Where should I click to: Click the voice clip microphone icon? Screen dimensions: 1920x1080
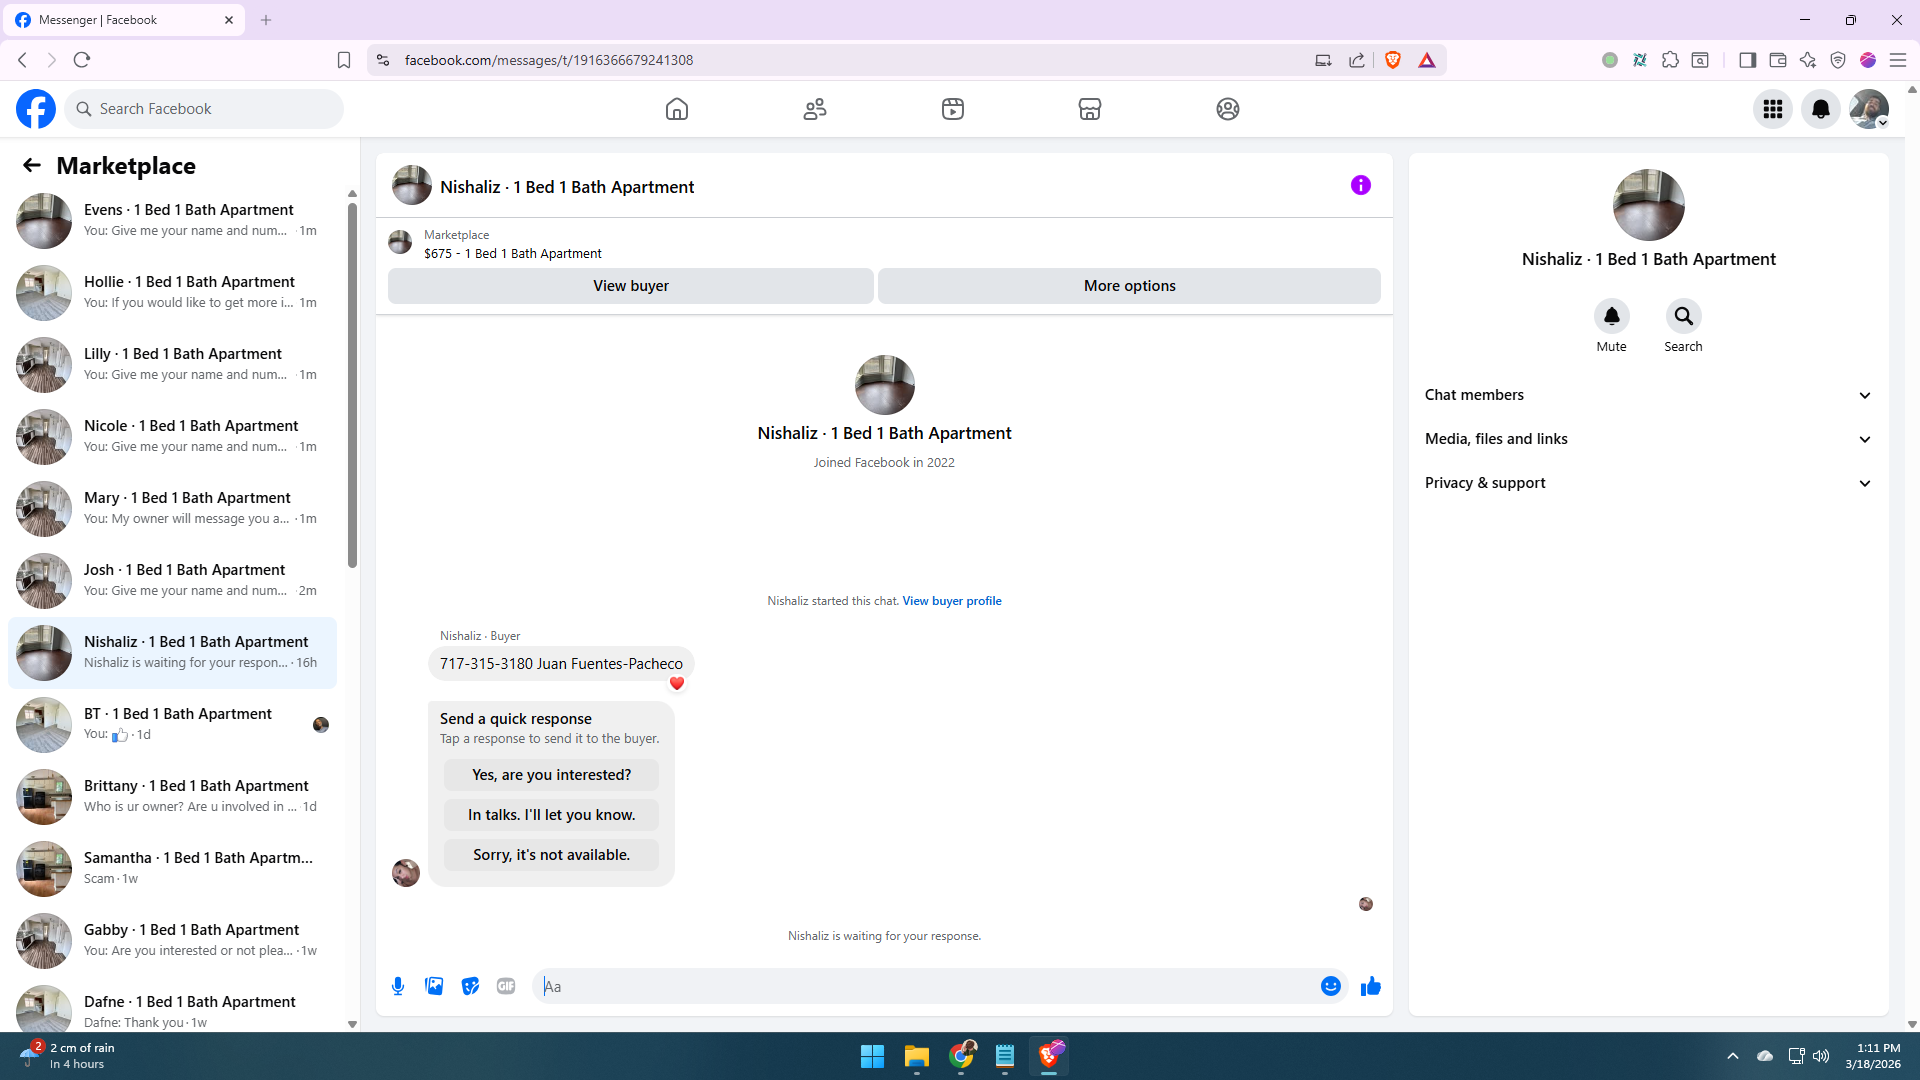coord(398,986)
